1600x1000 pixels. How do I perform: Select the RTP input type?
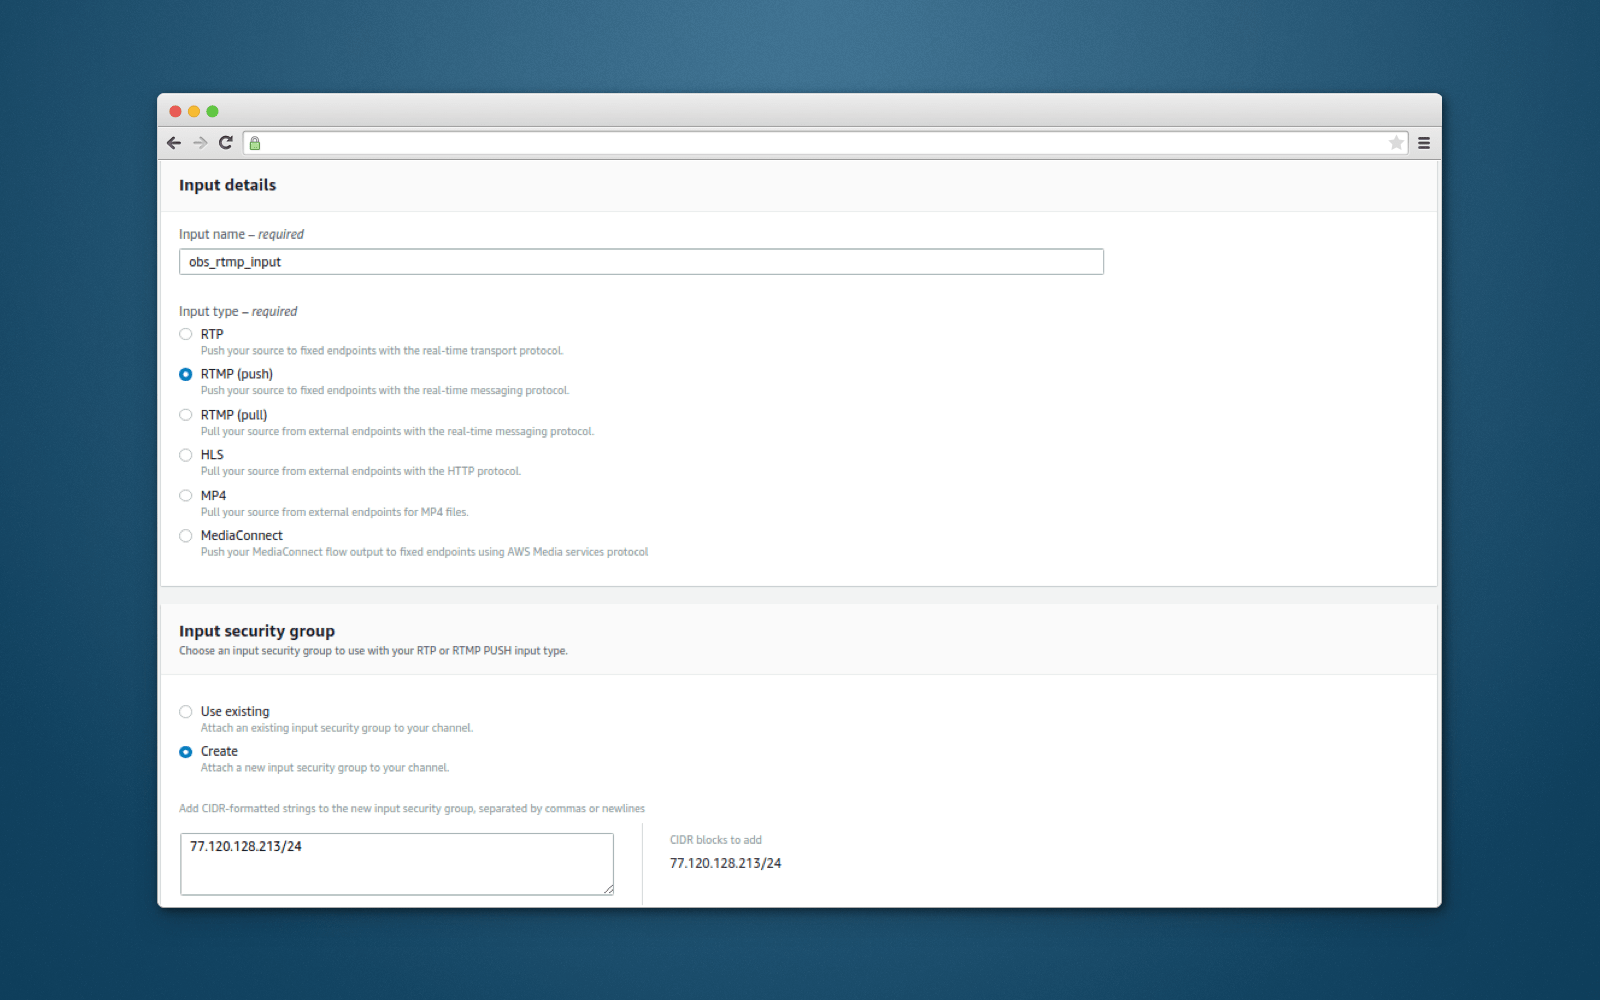186,334
